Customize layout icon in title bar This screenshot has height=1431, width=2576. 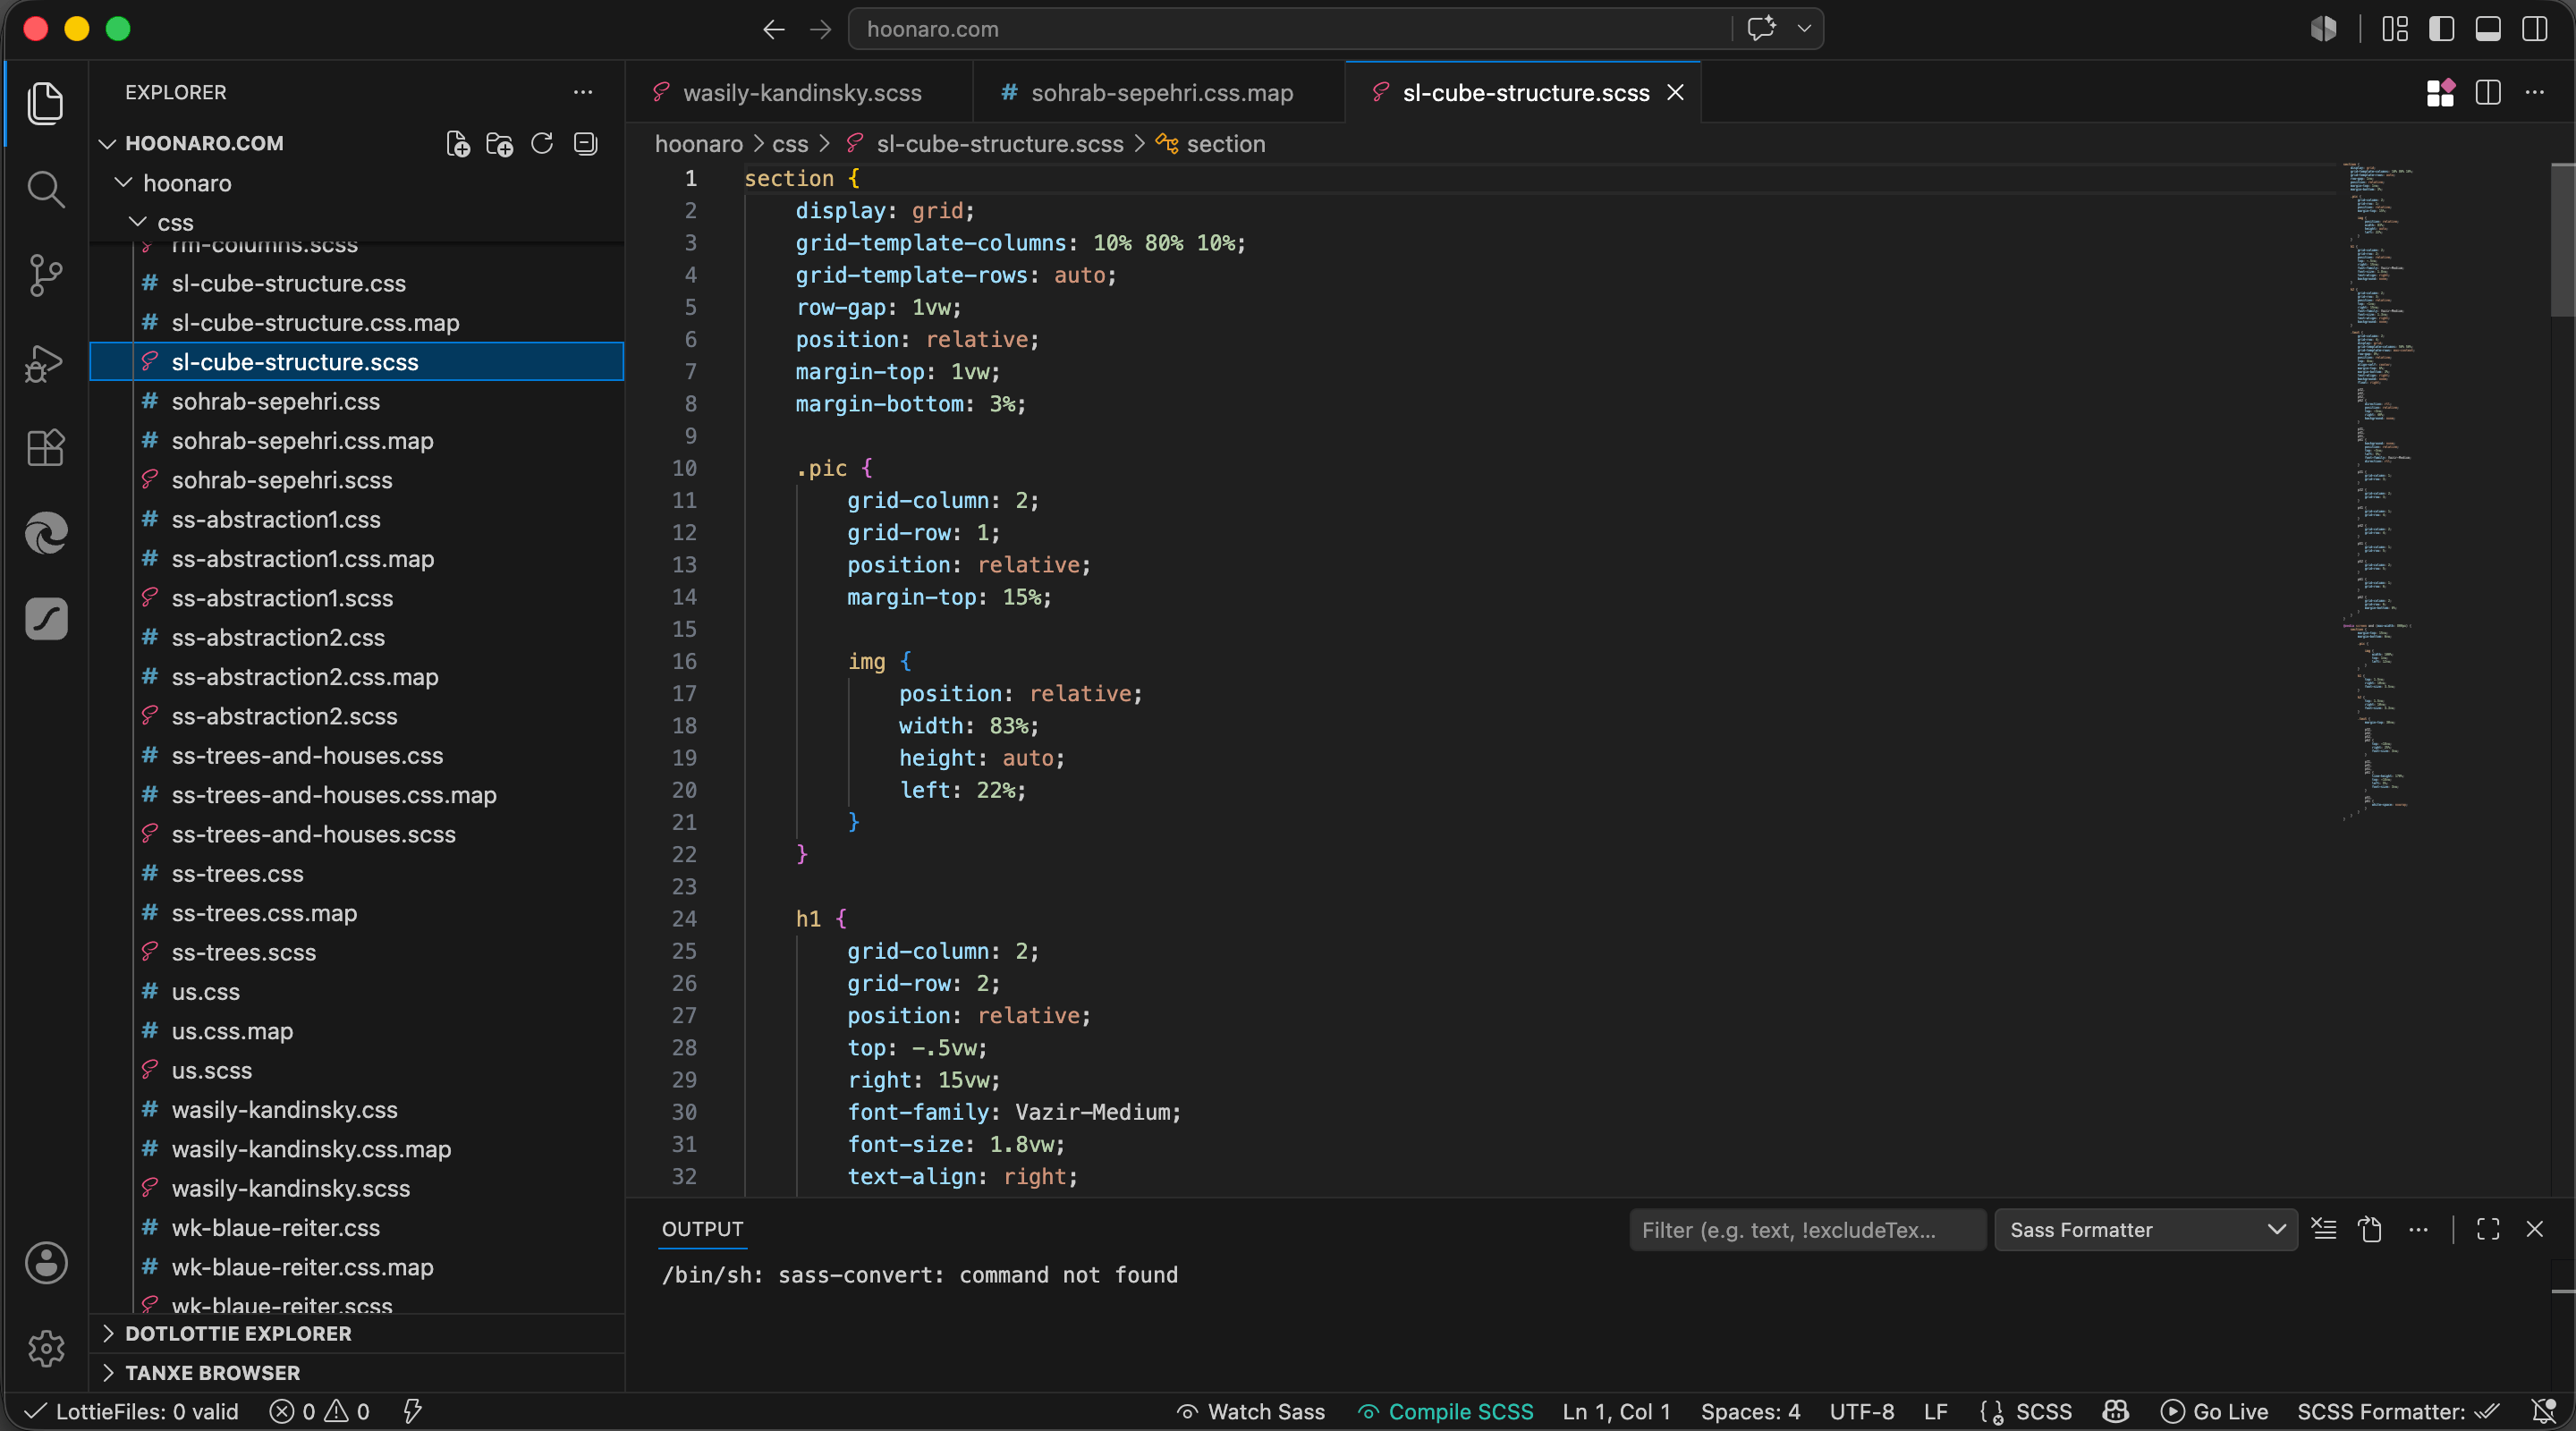pos(2395,29)
